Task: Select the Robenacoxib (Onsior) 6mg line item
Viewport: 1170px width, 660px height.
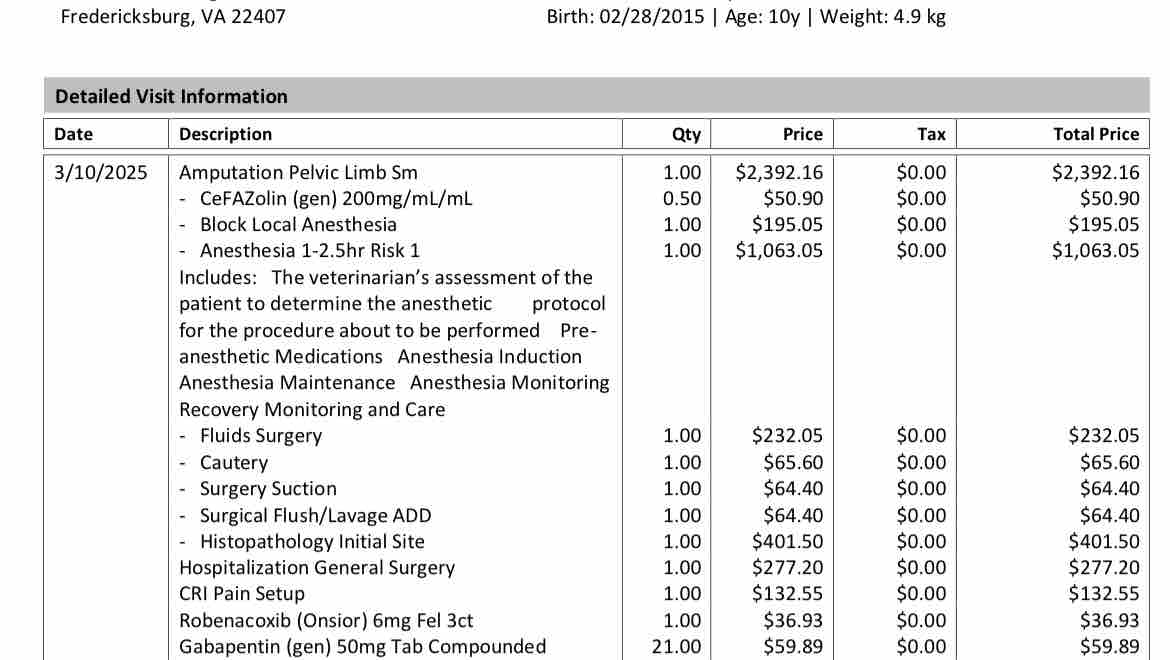Action: tap(326, 620)
